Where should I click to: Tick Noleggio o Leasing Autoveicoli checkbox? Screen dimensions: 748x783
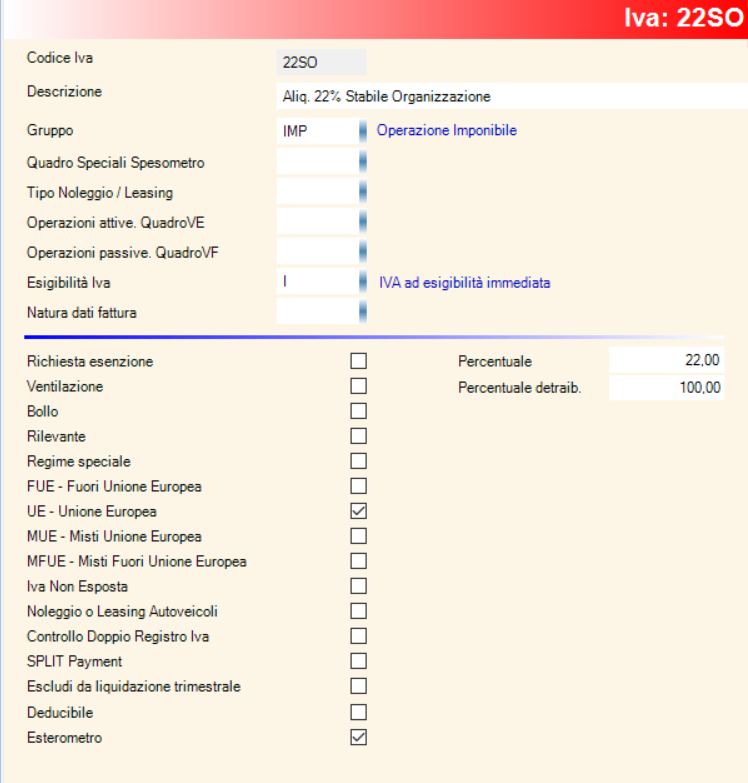359,611
